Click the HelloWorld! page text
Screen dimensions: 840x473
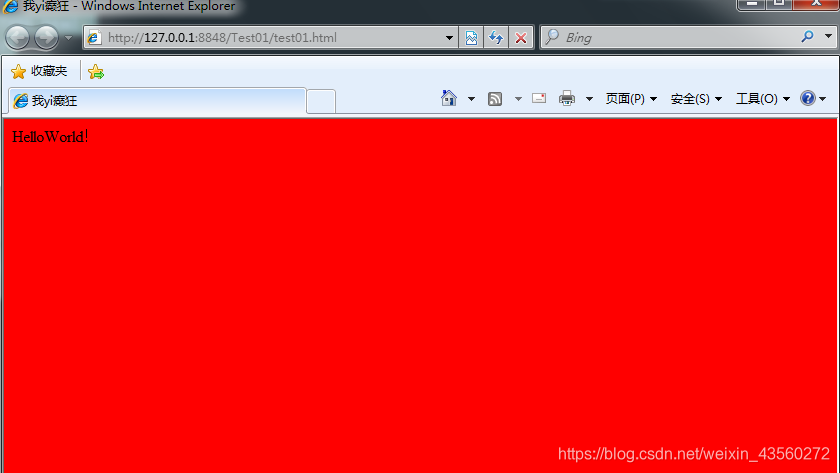tap(50, 137)
